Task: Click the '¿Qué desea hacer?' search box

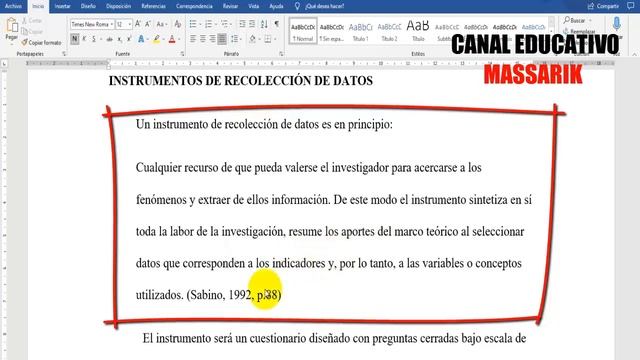Action: coord(320,6)
